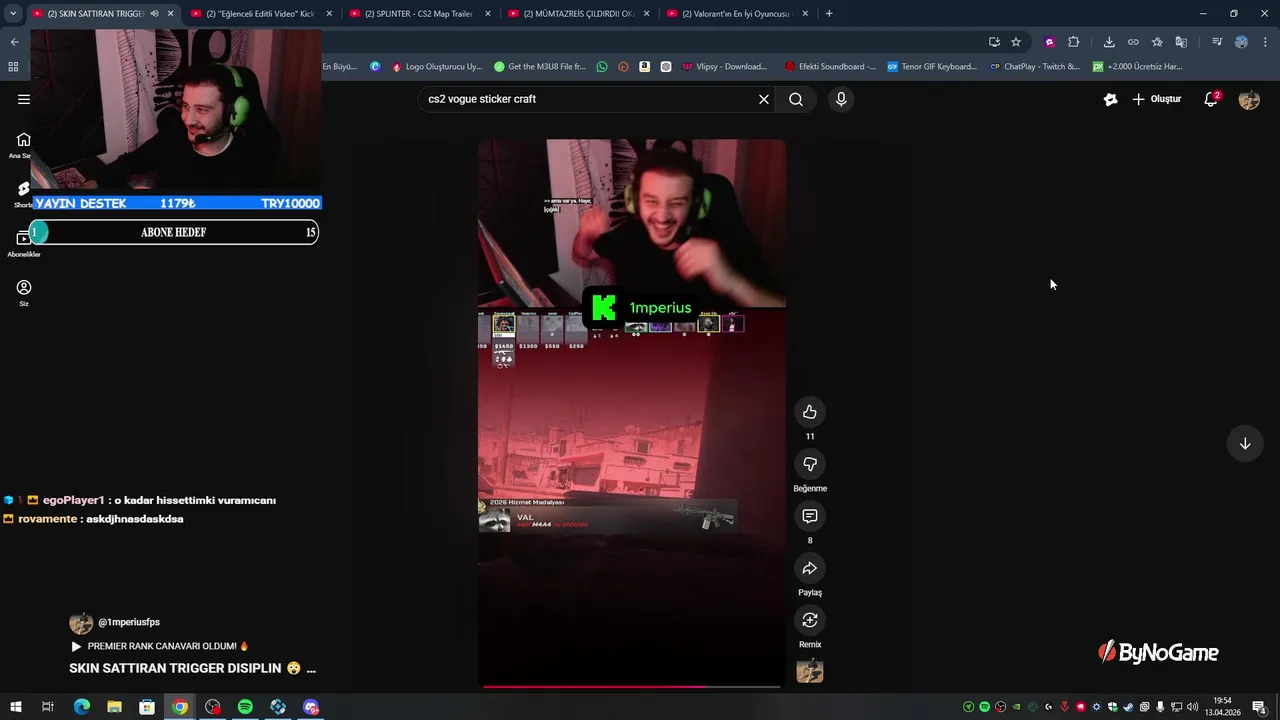Dislike the Shorts video (Beğenme)
The height and width of the screenshot is (720, 1280).
click(810, 464)
